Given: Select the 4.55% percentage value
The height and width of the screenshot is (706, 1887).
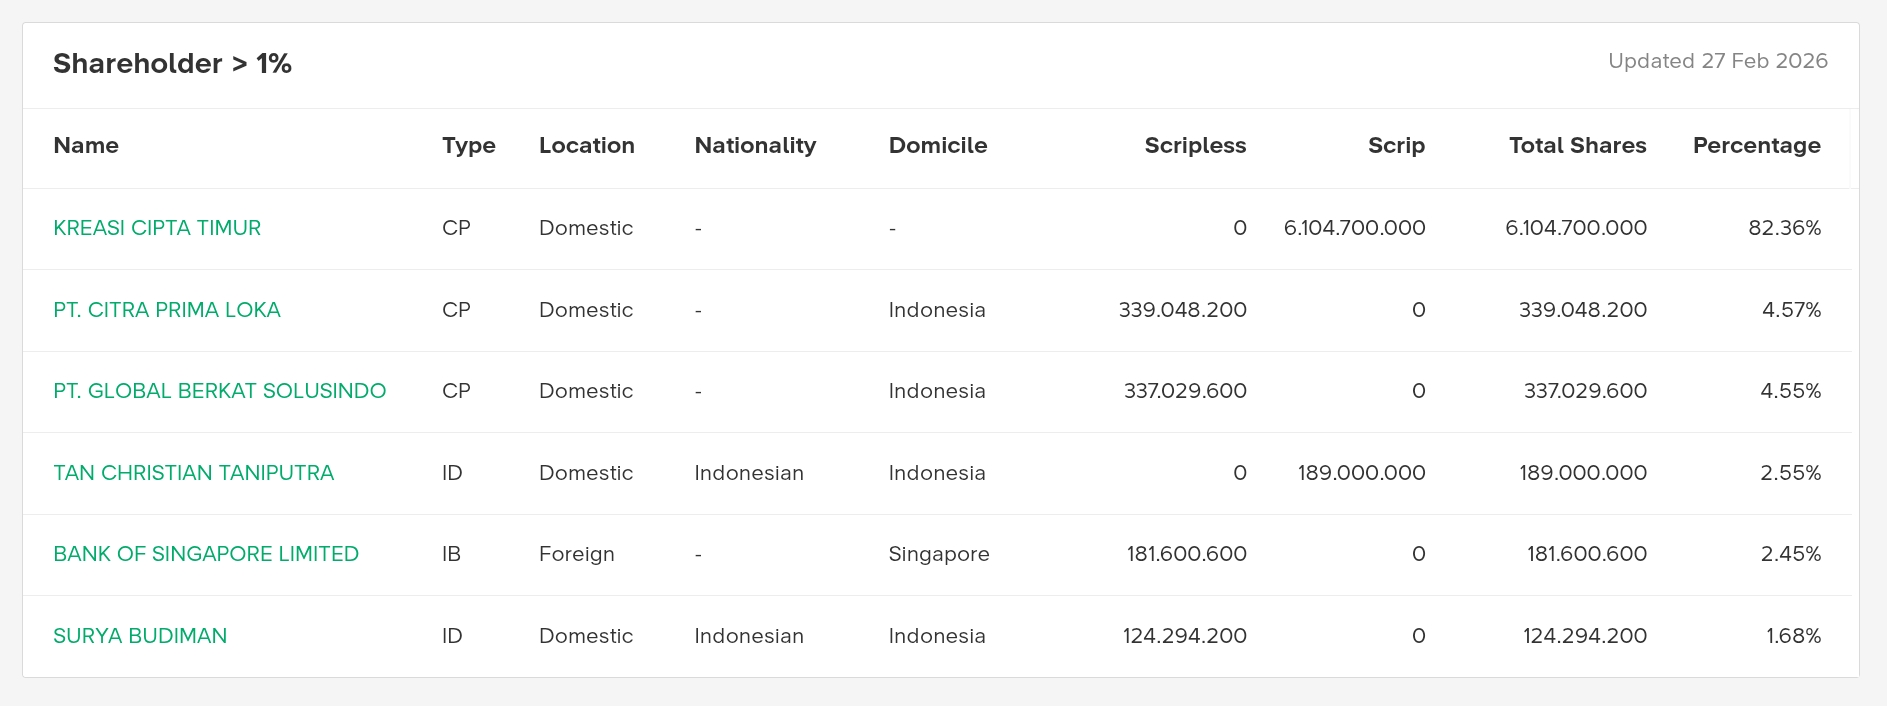Looking at the screenshot, I should [x=1791, y=391].
